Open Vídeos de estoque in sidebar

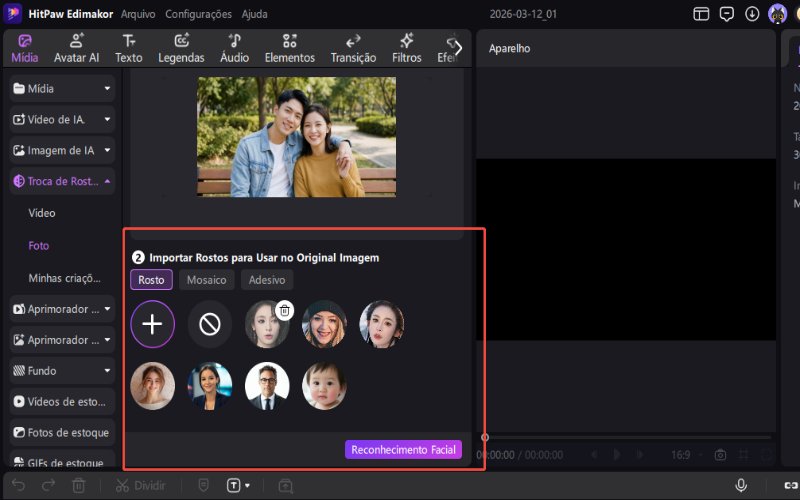(62, 402)
